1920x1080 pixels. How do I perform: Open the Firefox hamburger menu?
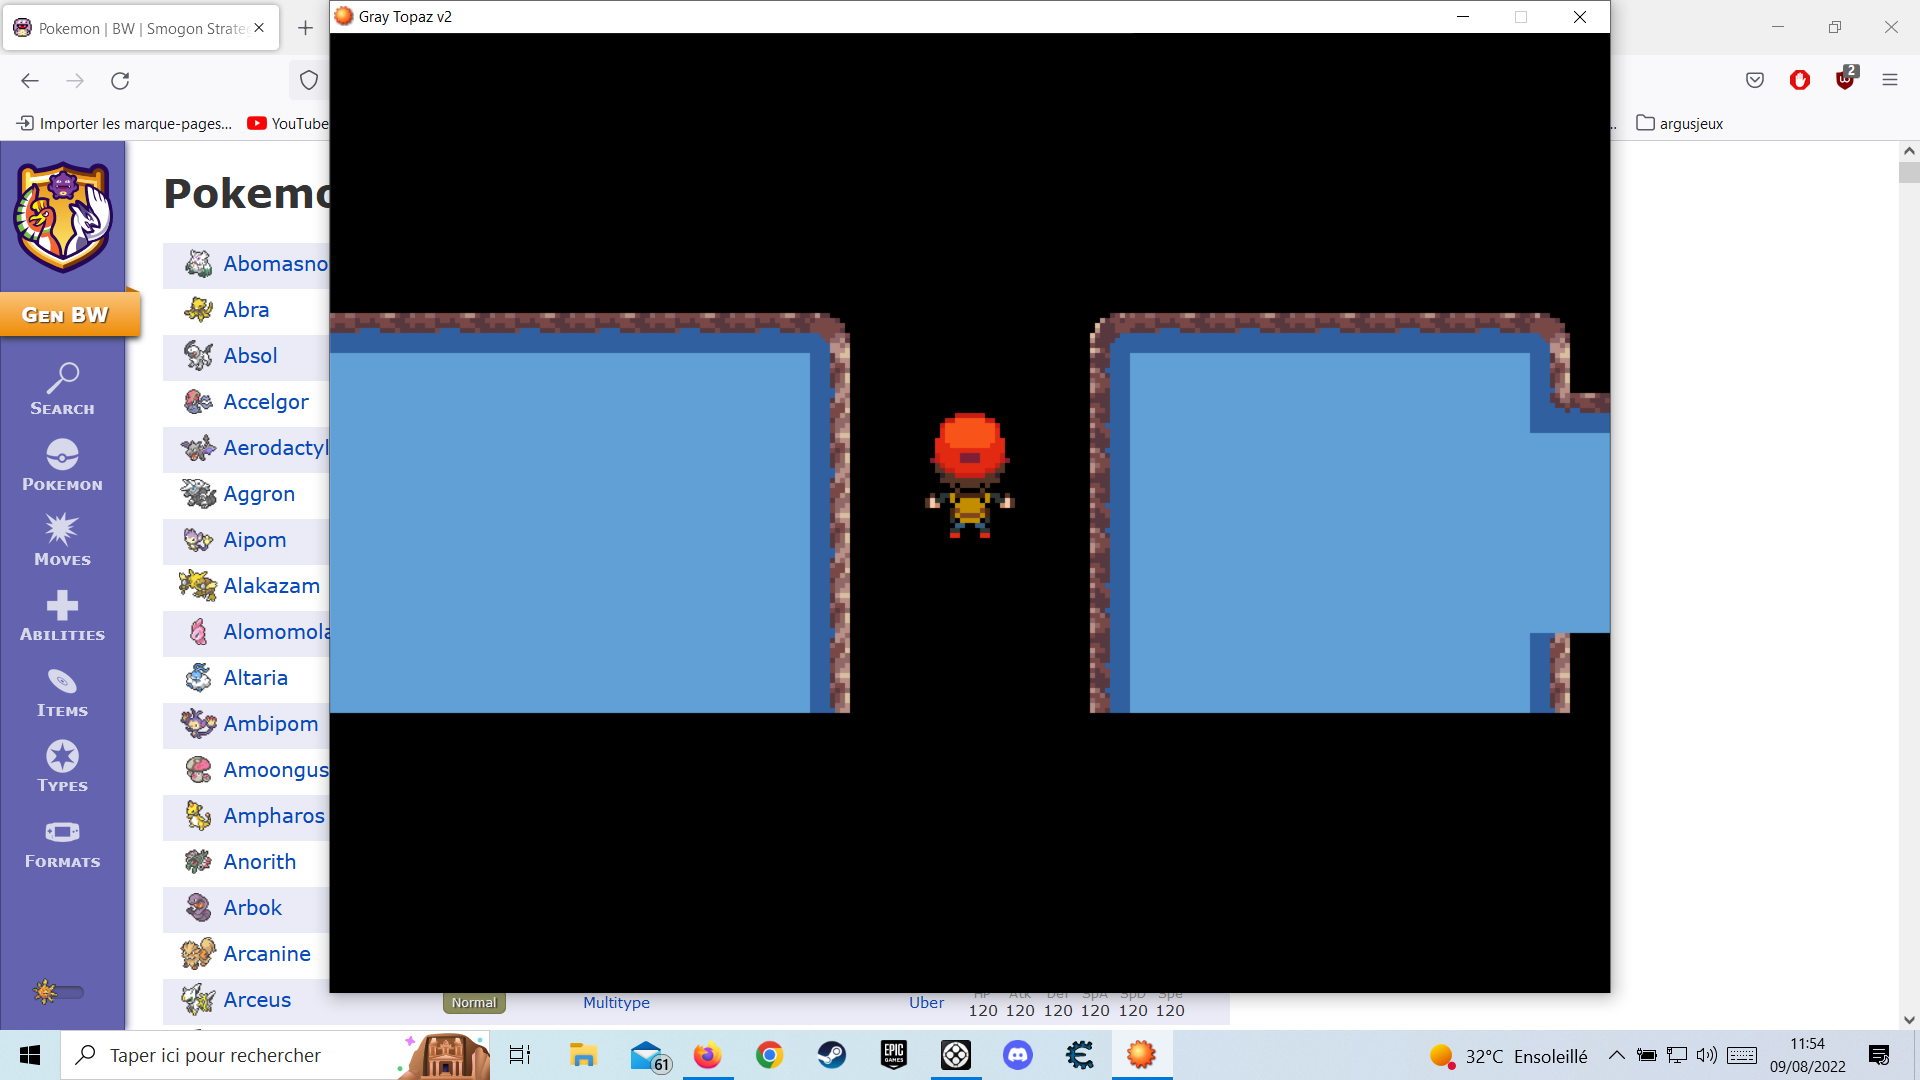(x=1889, y=80)
